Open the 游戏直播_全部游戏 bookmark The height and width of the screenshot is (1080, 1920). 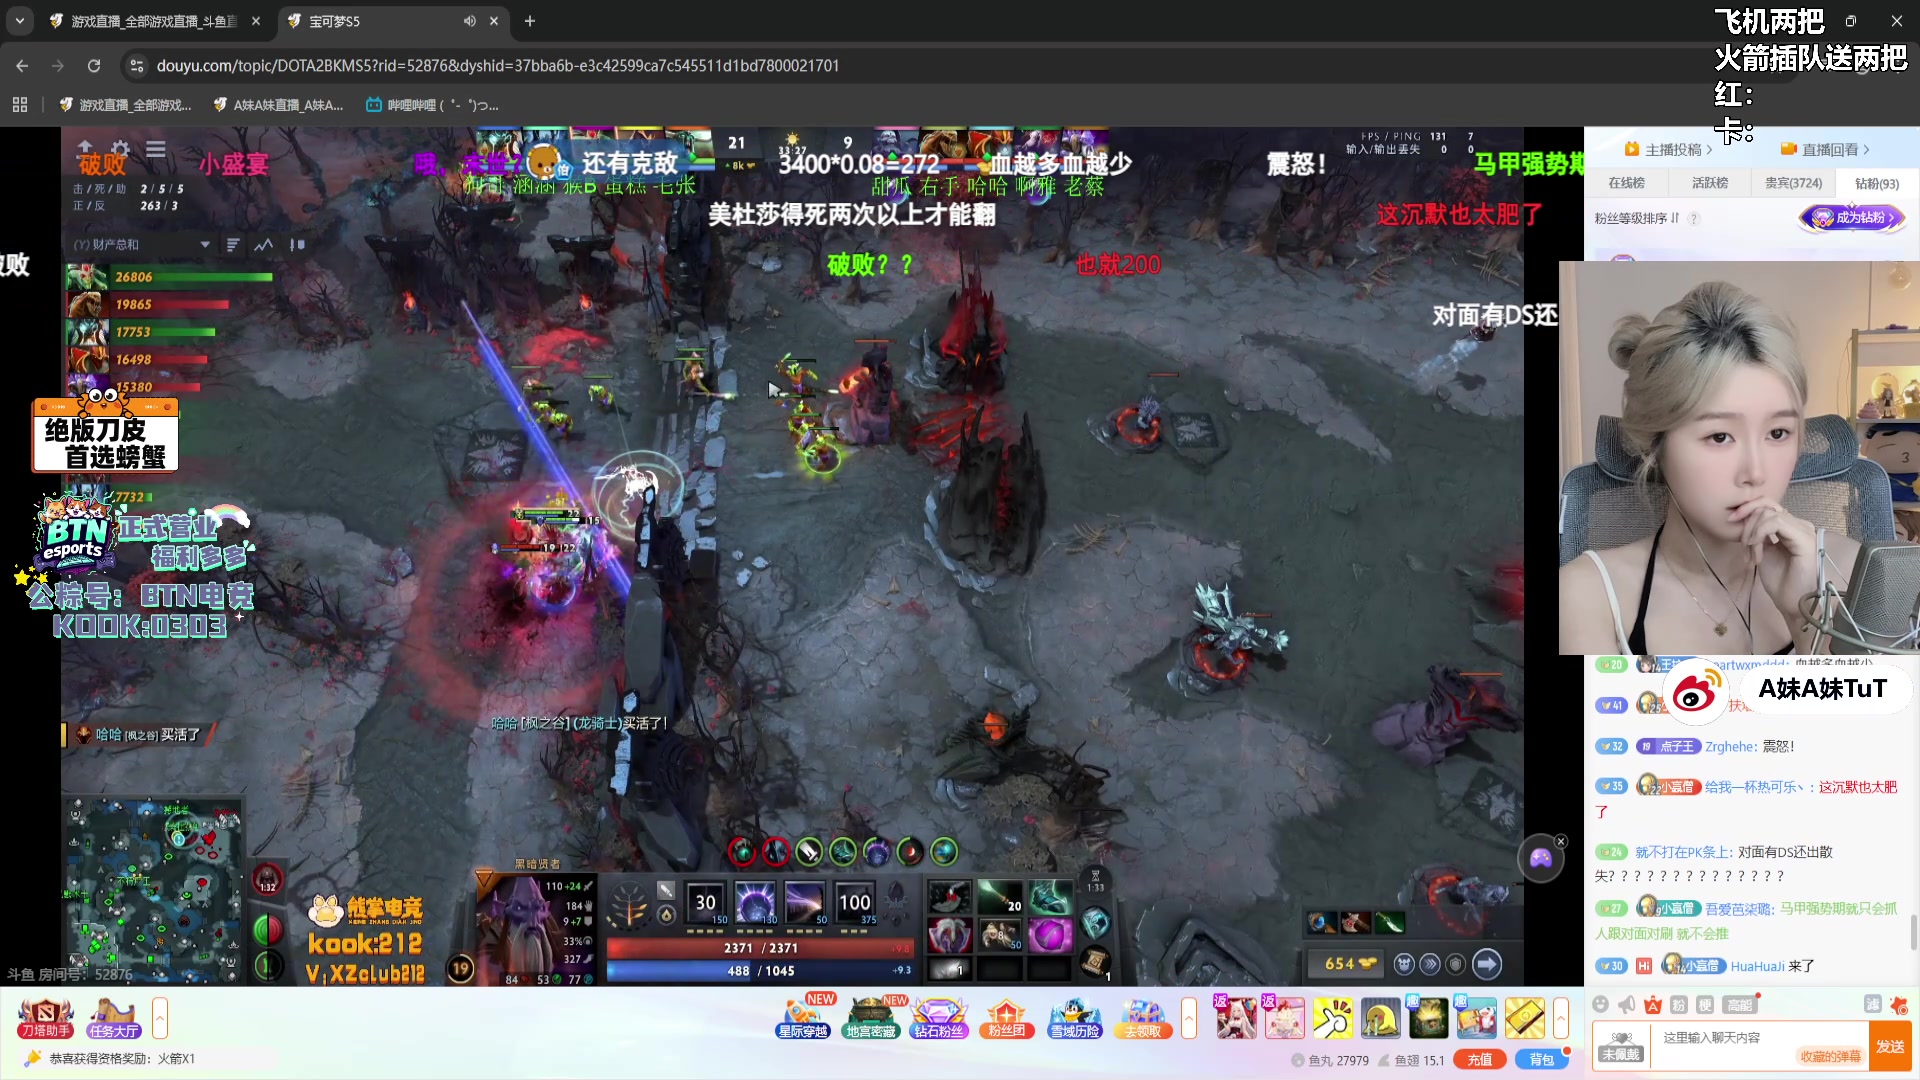(125, 105)
